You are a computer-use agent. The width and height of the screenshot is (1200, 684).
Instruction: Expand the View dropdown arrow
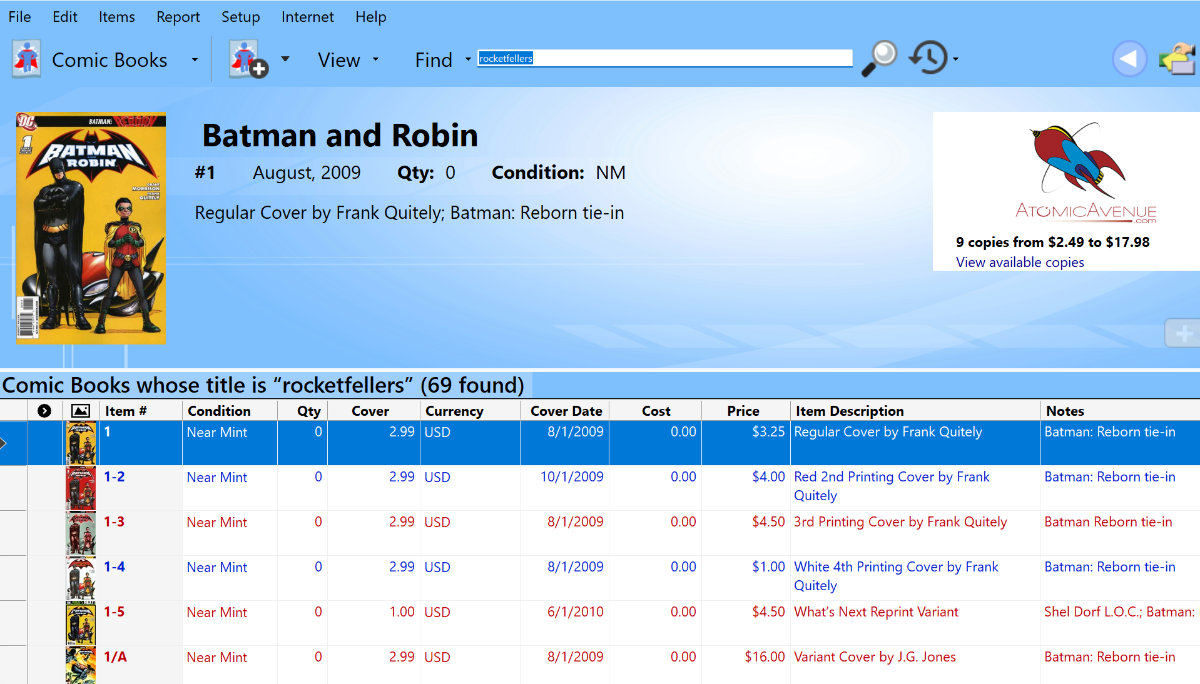pos(376,60)
